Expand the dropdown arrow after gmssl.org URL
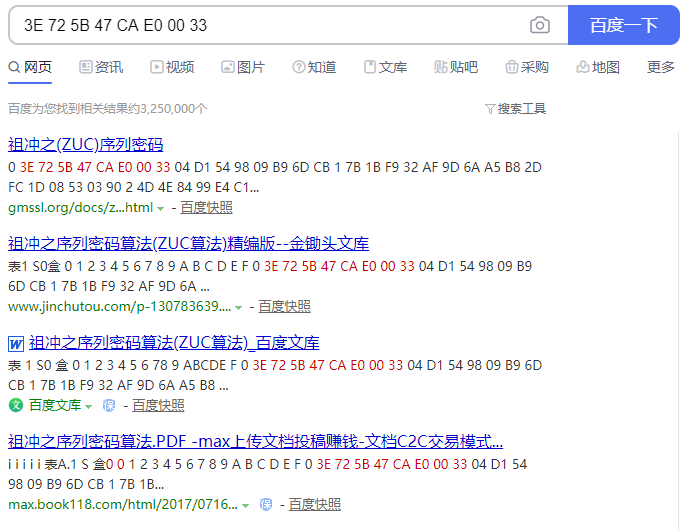Viewport: 688px width, 531px height. pos(161,209)
